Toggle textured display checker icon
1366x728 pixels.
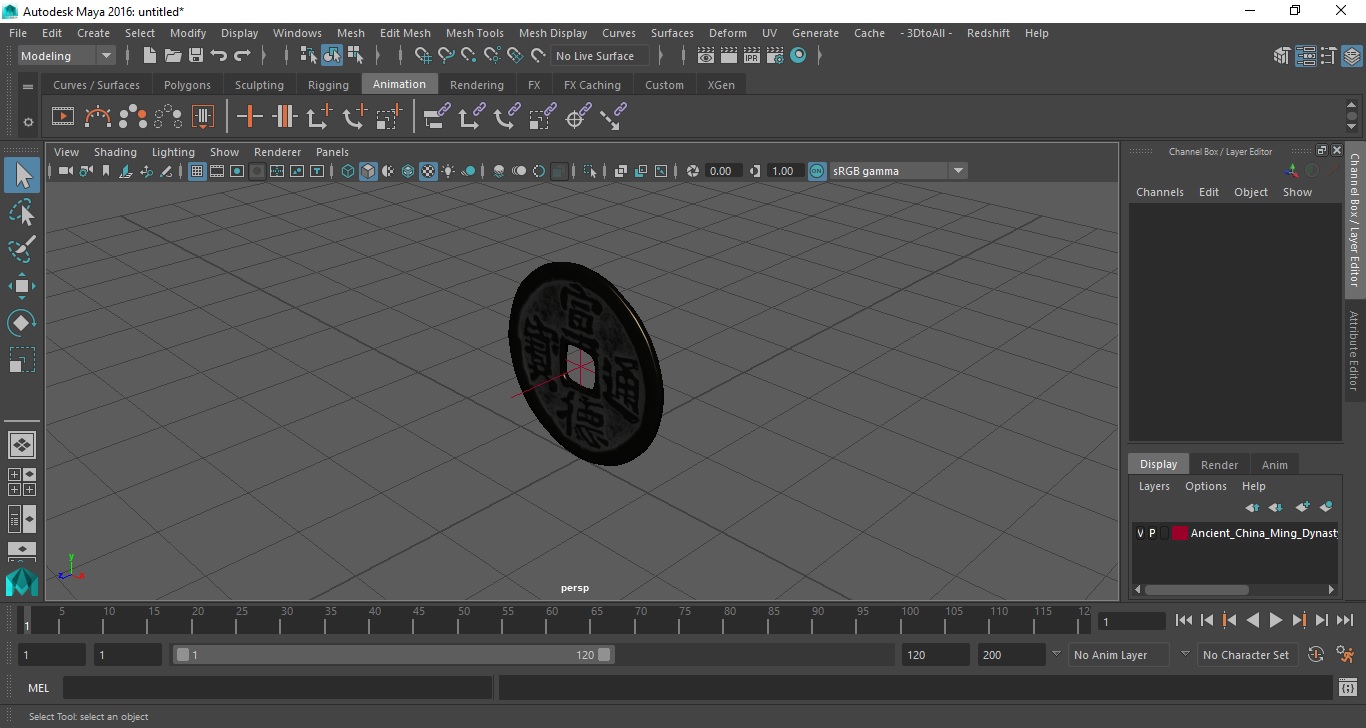pos(428,171)
